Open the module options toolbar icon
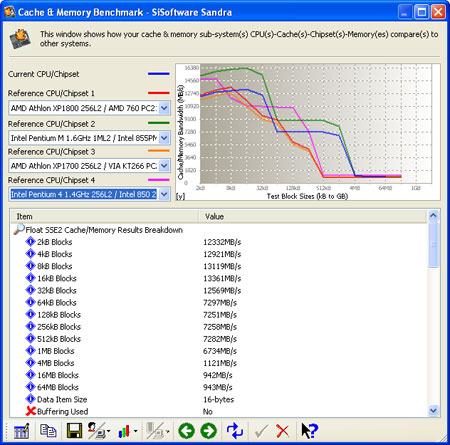The image size is (450, 445). (x=22, y=431)
